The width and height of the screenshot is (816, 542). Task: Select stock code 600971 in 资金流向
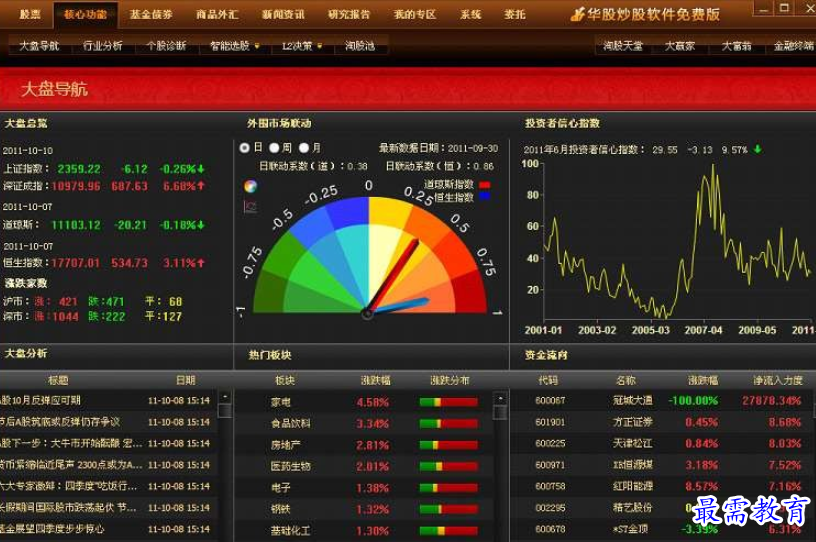[x=550, y=464]
